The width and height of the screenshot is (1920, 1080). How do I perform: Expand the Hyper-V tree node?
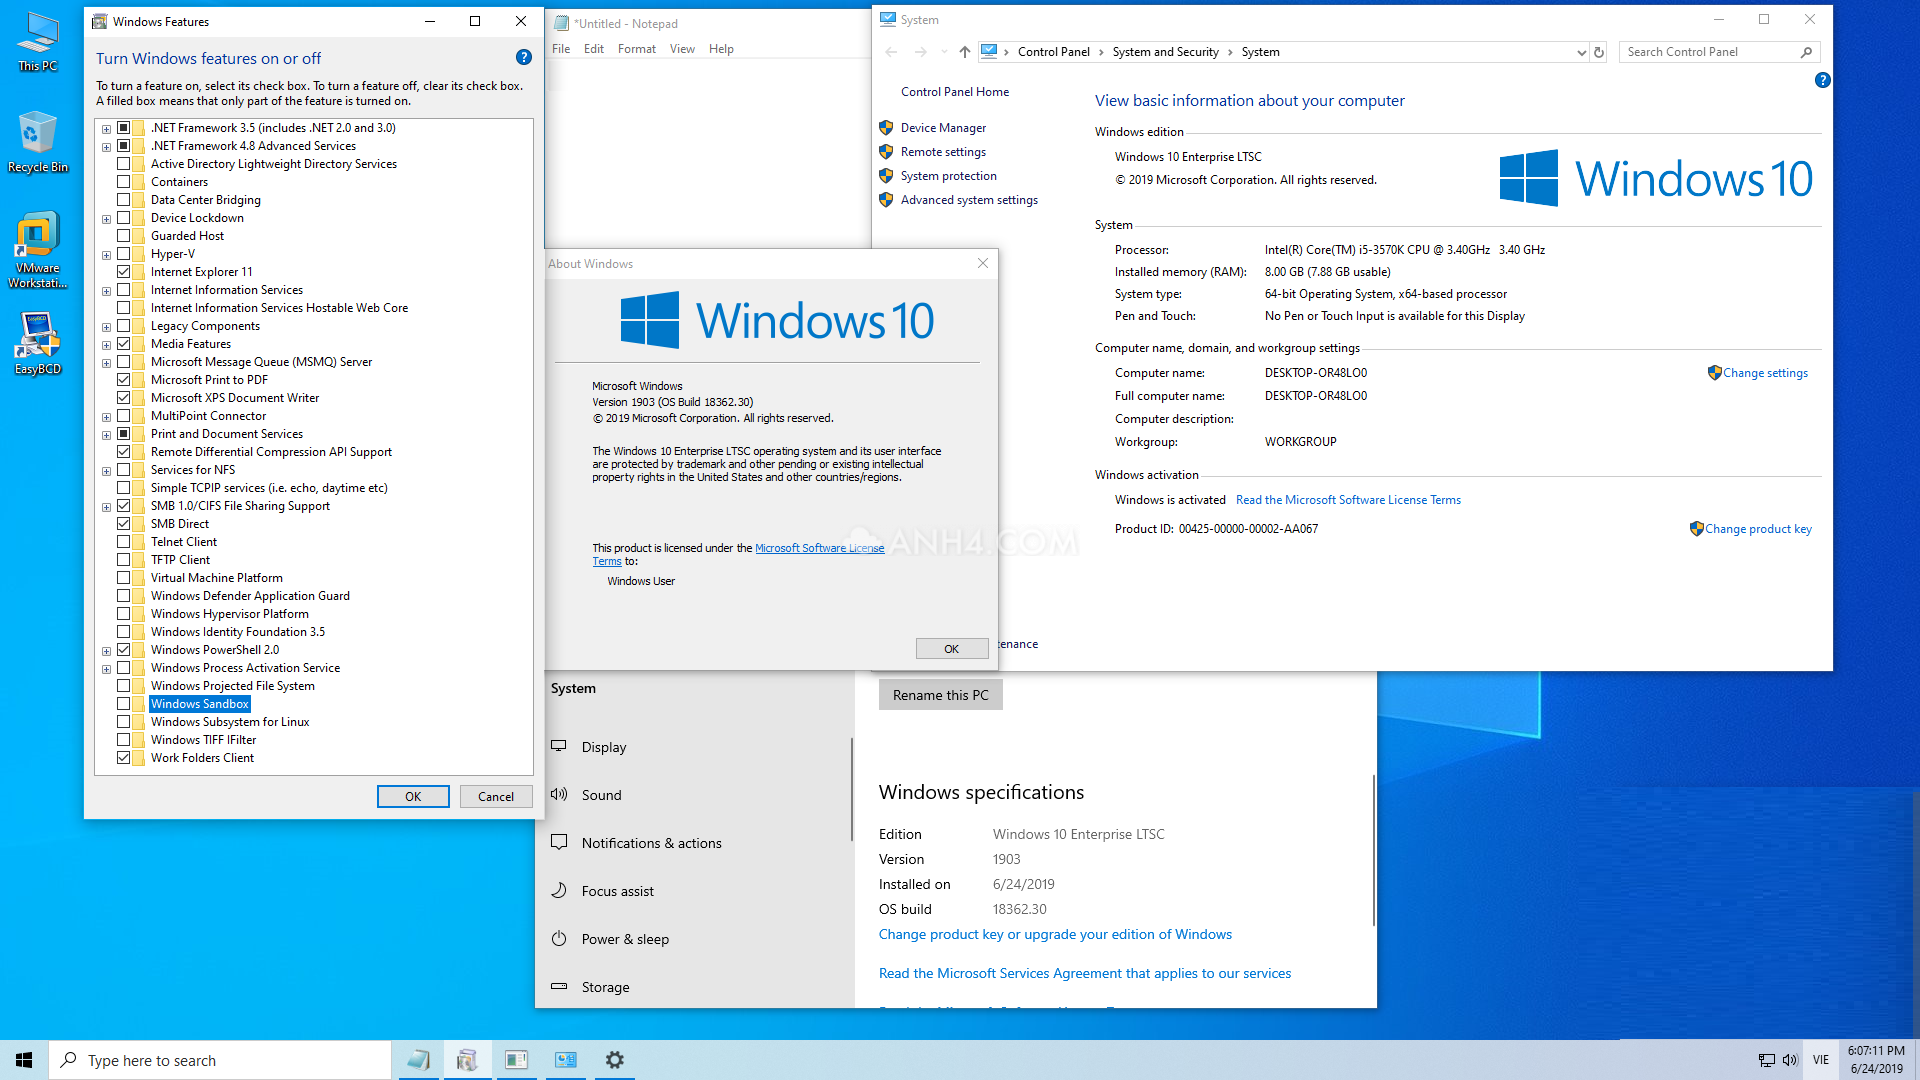coord(106,255)
